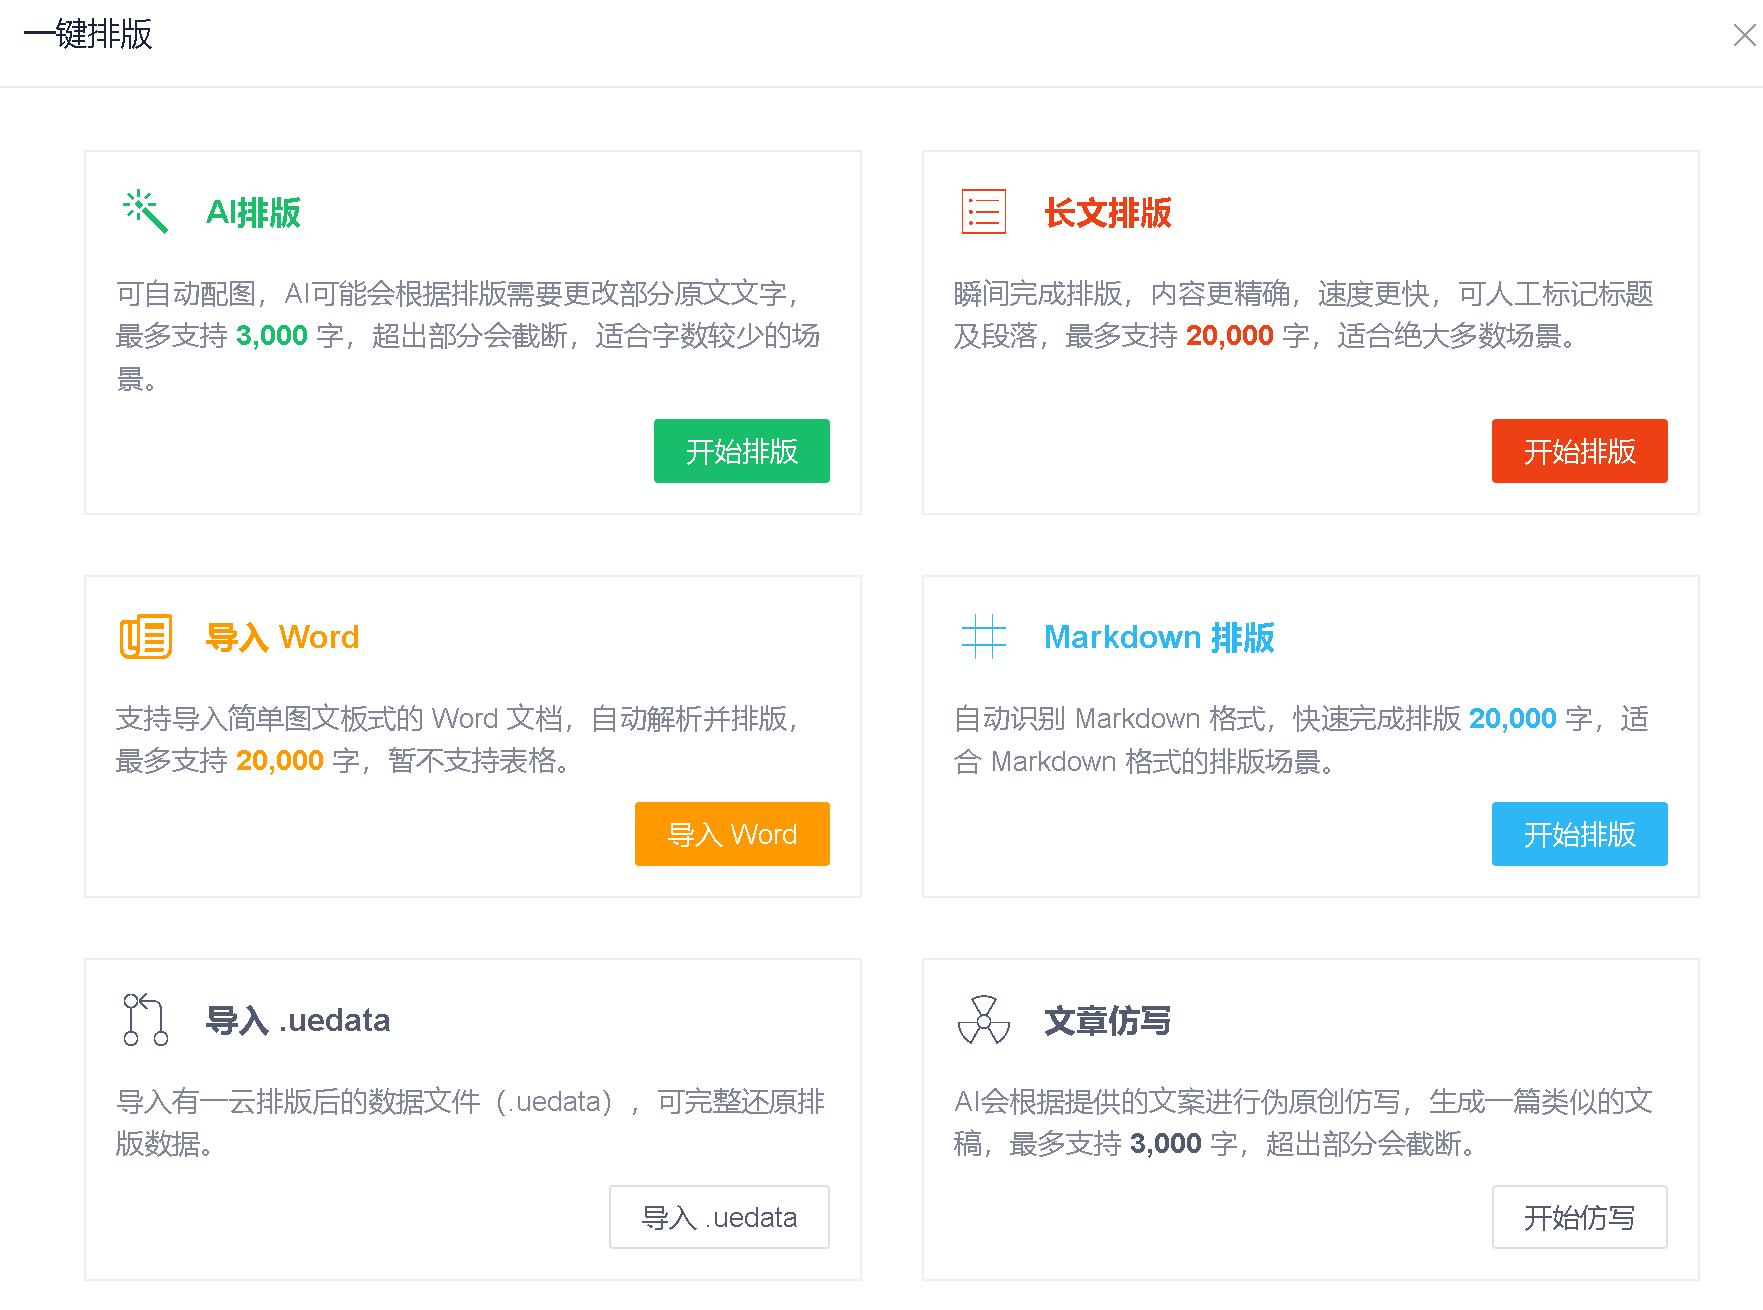The image size is (1763, 1310).
Task: Close the 一键排版 dialog
Action: pos(1744,36)
